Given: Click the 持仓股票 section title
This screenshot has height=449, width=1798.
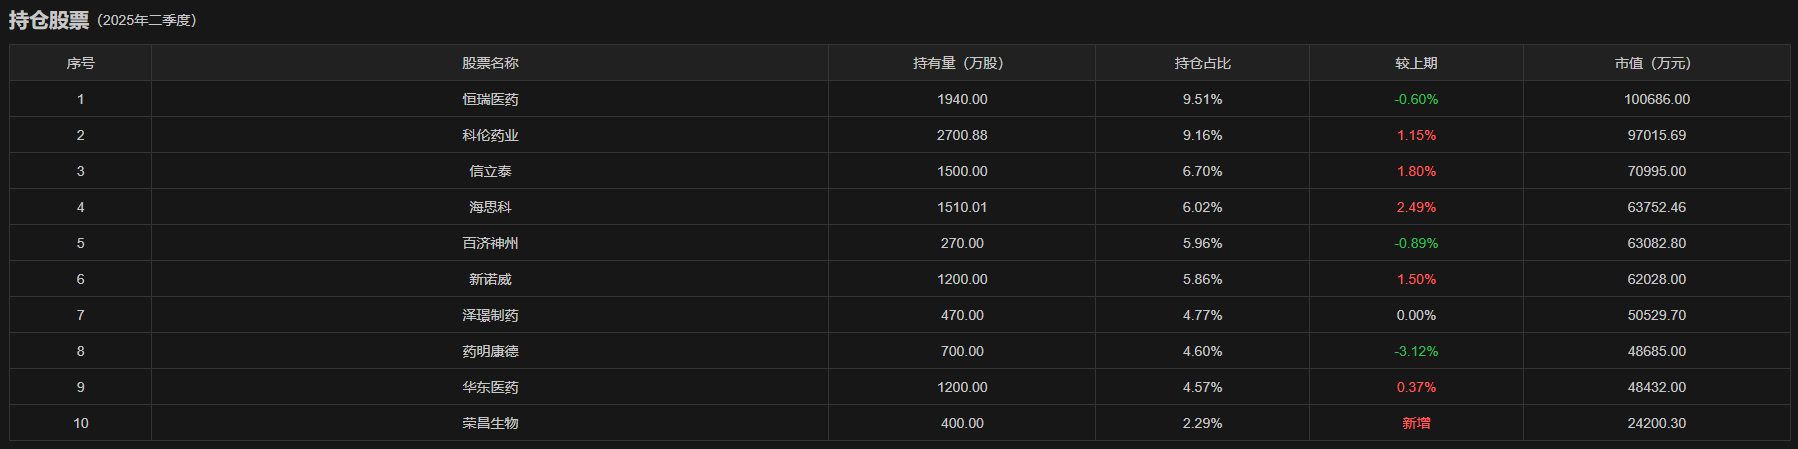Looking at the screenshot, I should 49,20.
